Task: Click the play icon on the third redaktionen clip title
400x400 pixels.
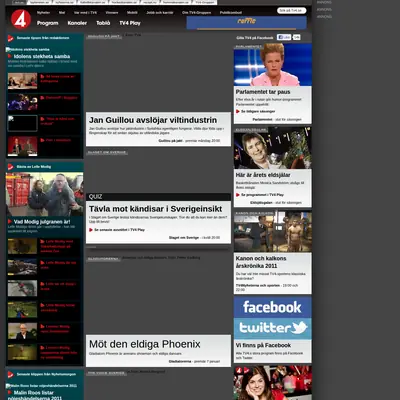Action: [42, 119]
